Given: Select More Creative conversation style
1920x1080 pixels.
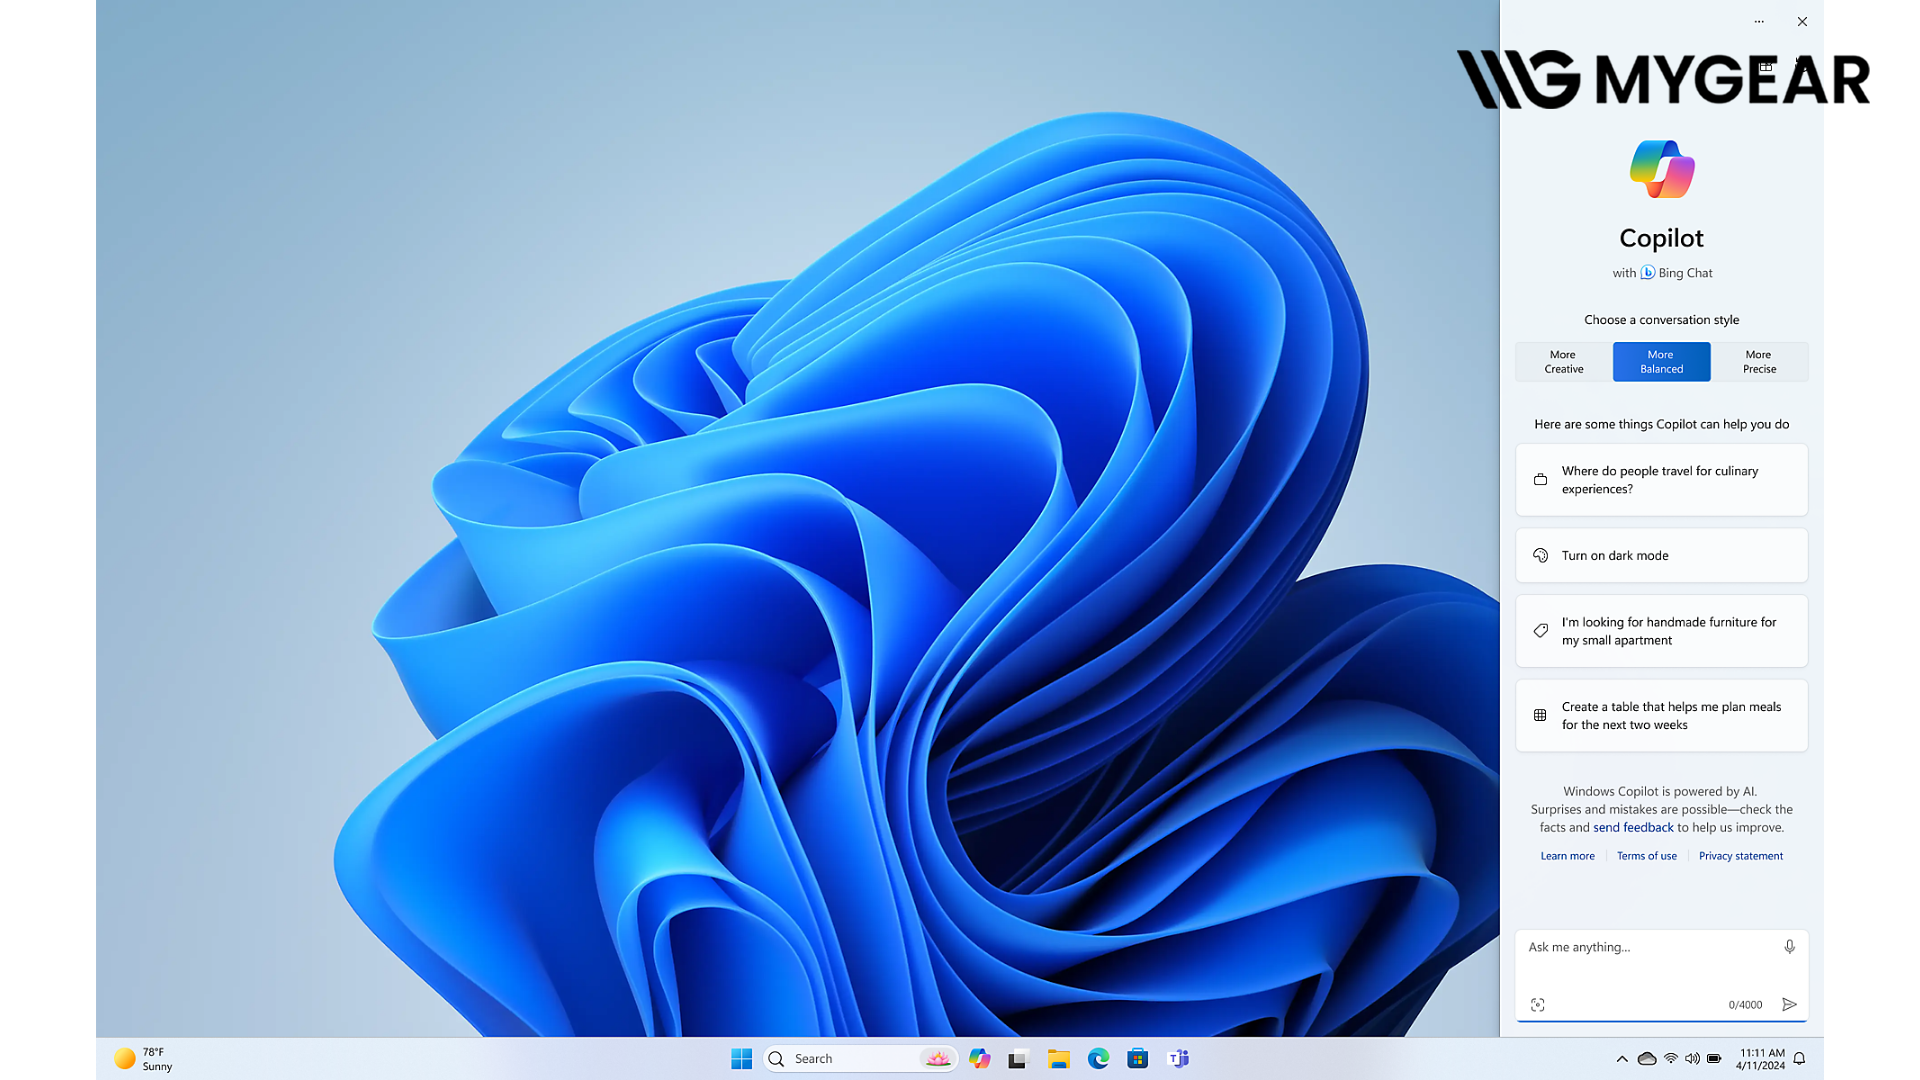Looking at the screenshot, I should pos(1563,362).
